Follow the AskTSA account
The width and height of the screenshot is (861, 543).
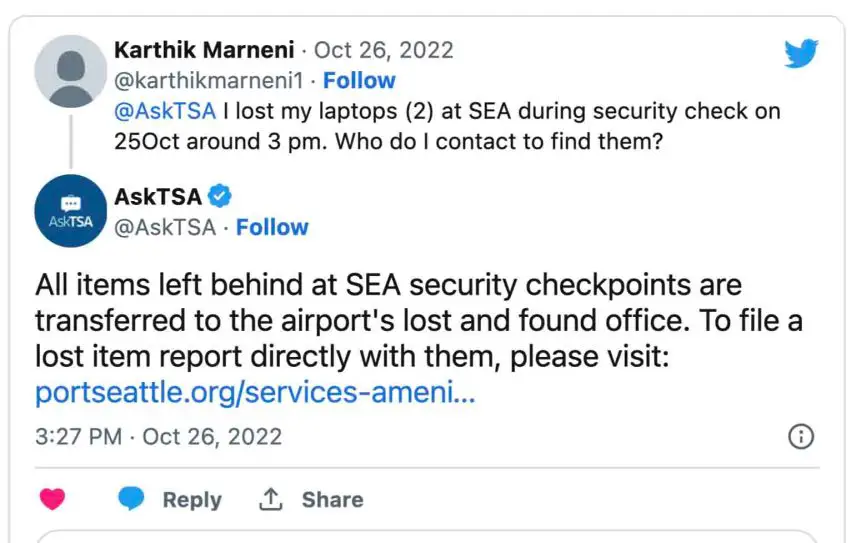[x=272, y=228]
